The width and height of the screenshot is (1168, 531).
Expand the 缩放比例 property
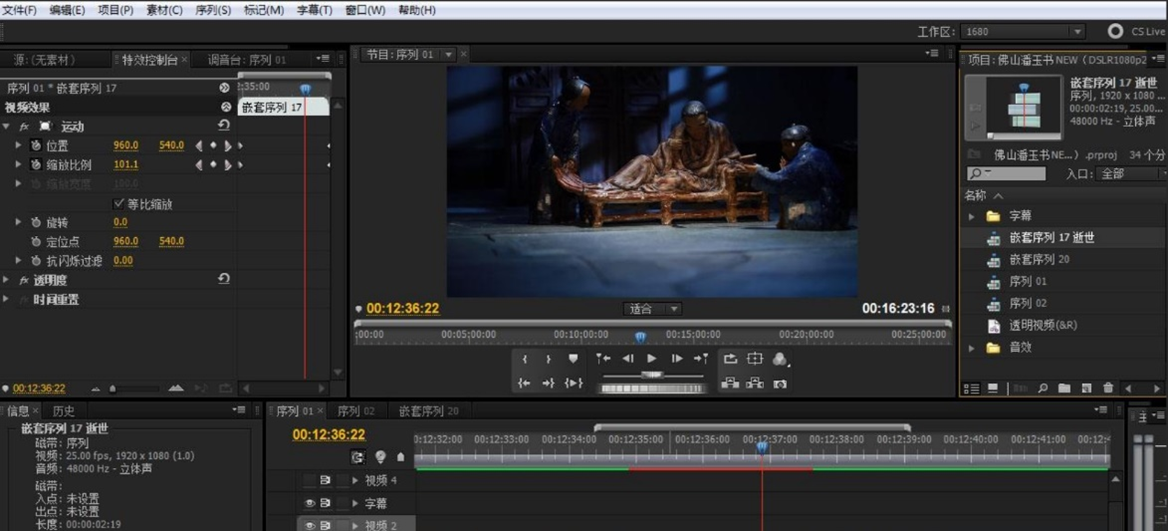tap(19, 165)
